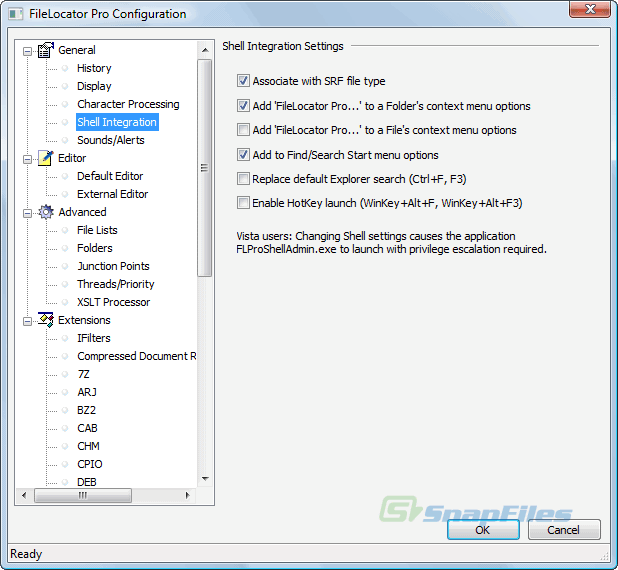
Task: Select Compressed Document tree item
Action: pyautogui.click(x=136, y=356)
